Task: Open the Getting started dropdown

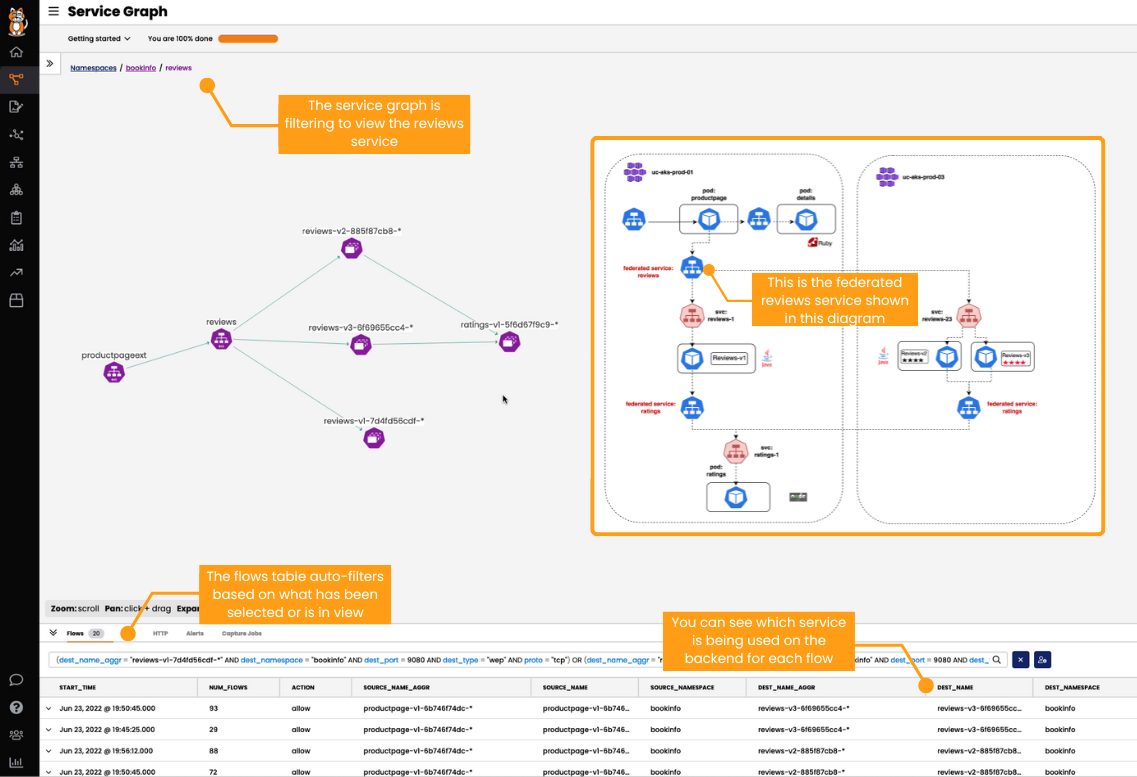Action: (x=97, y=38)
